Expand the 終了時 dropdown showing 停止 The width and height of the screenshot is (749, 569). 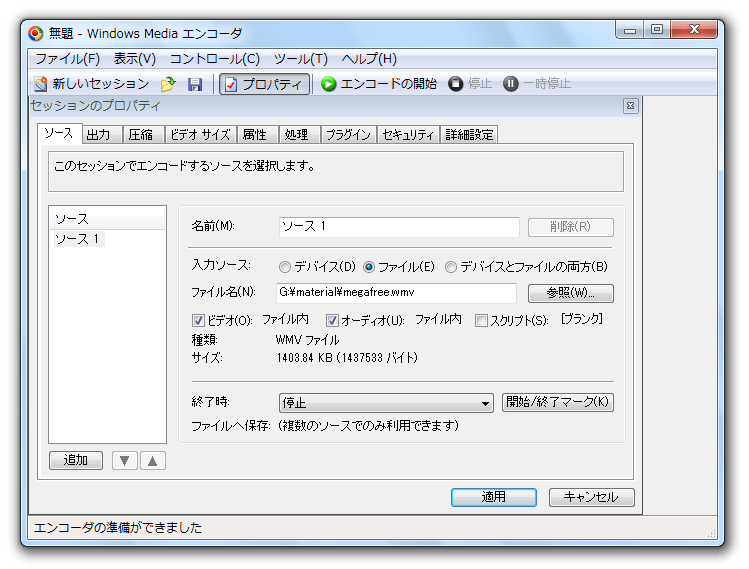pos(386,403)
